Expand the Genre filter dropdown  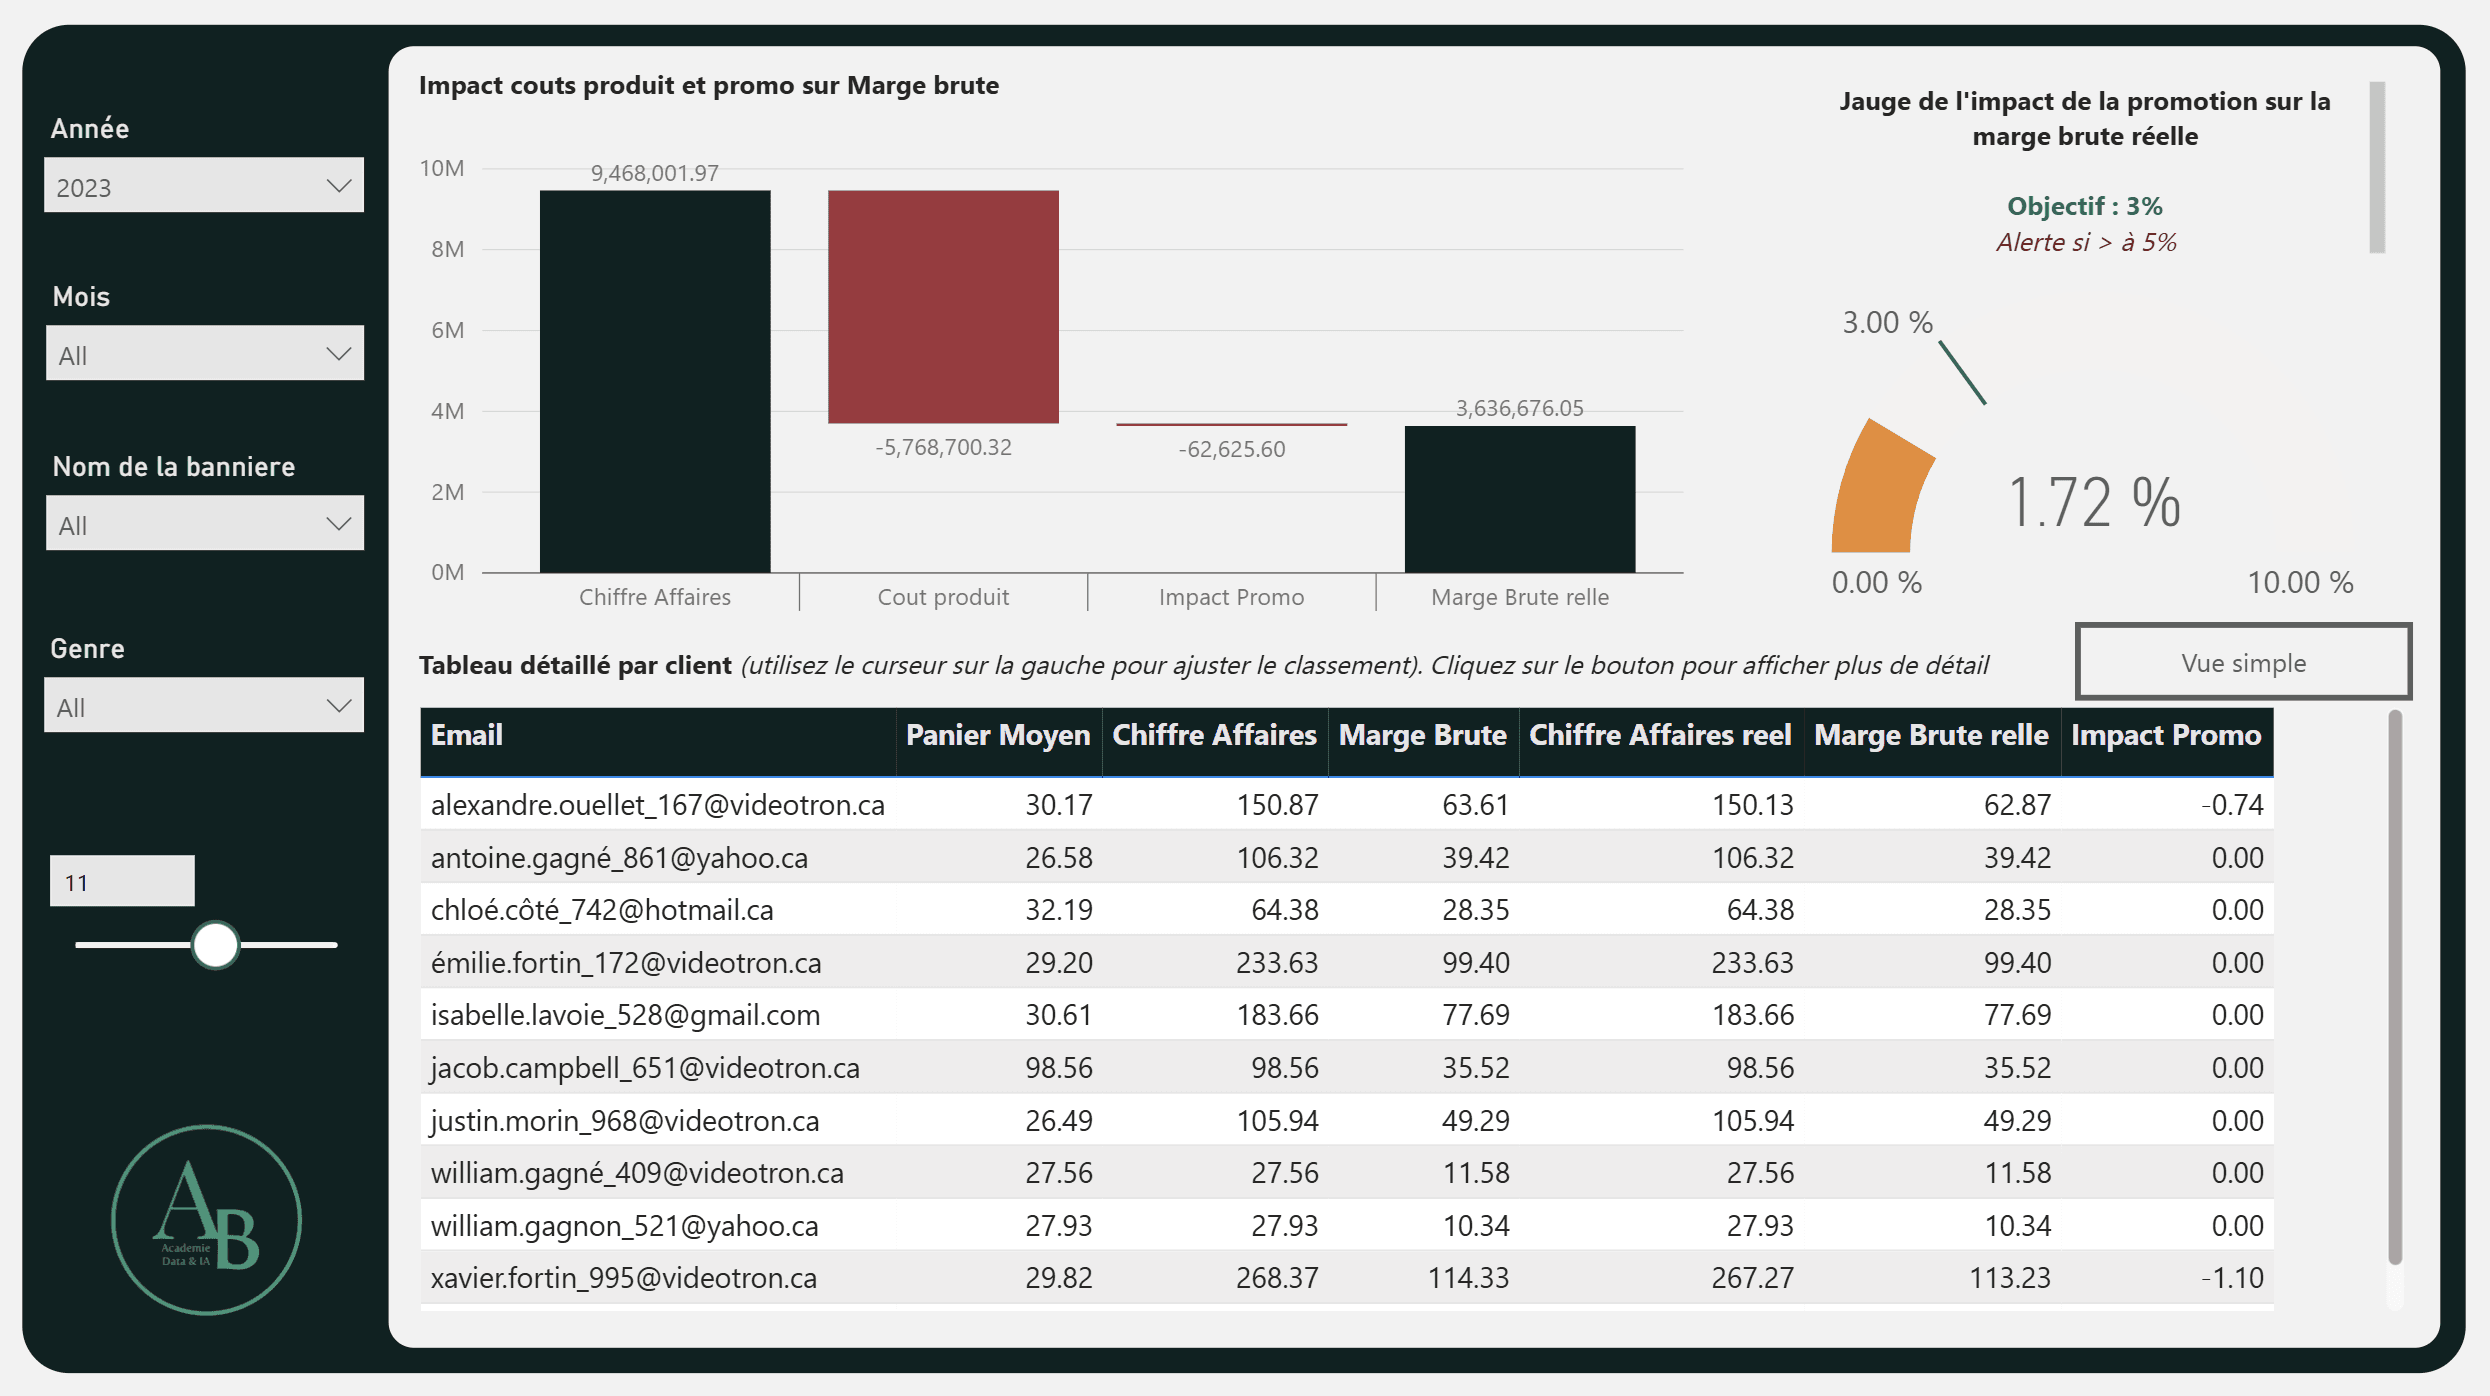[204, 706]
